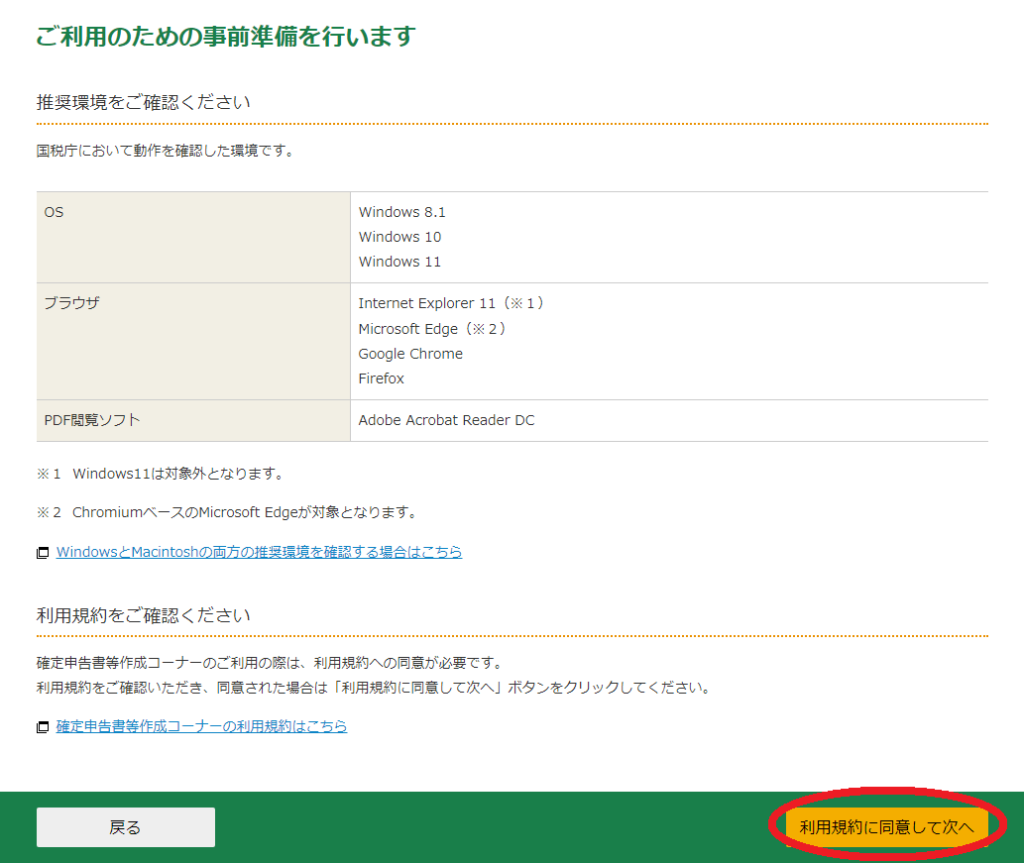
Task: Click 利用規約をご確認ください section heading
Action: point(144,615)
